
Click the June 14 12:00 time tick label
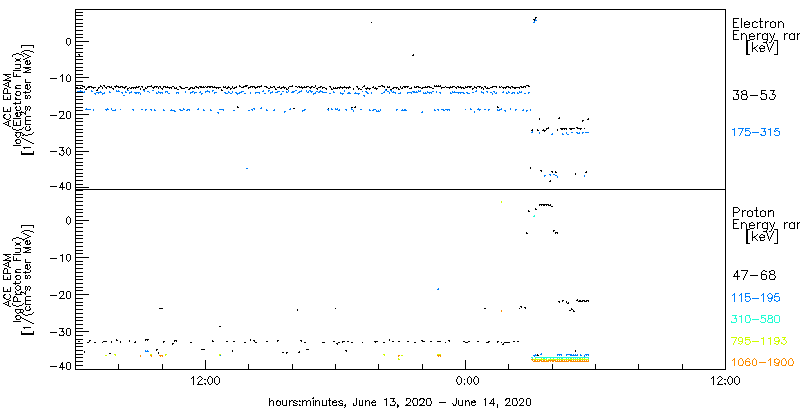pos(725,380)
